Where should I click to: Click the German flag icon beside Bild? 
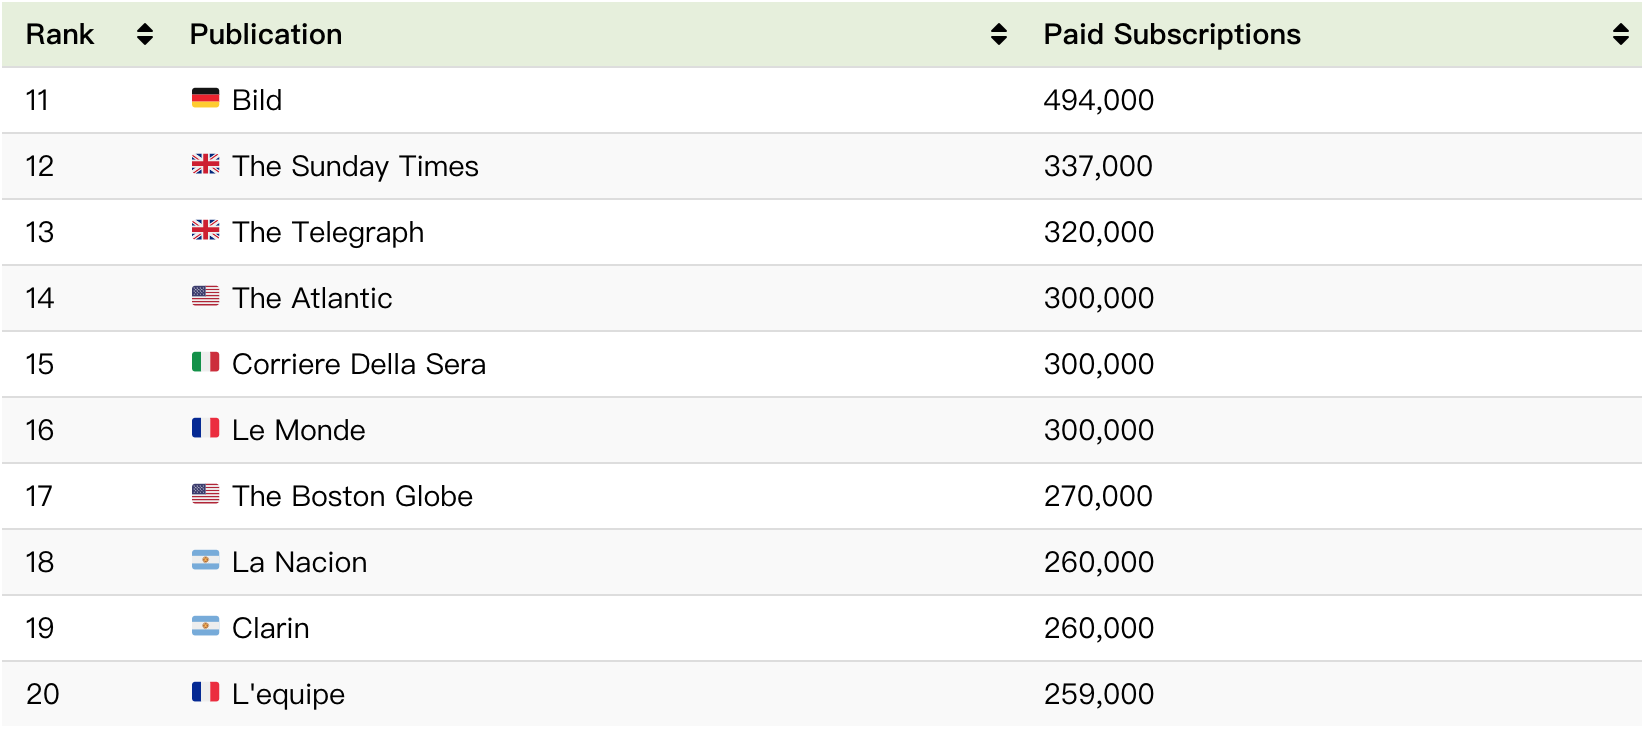point(205,98)
